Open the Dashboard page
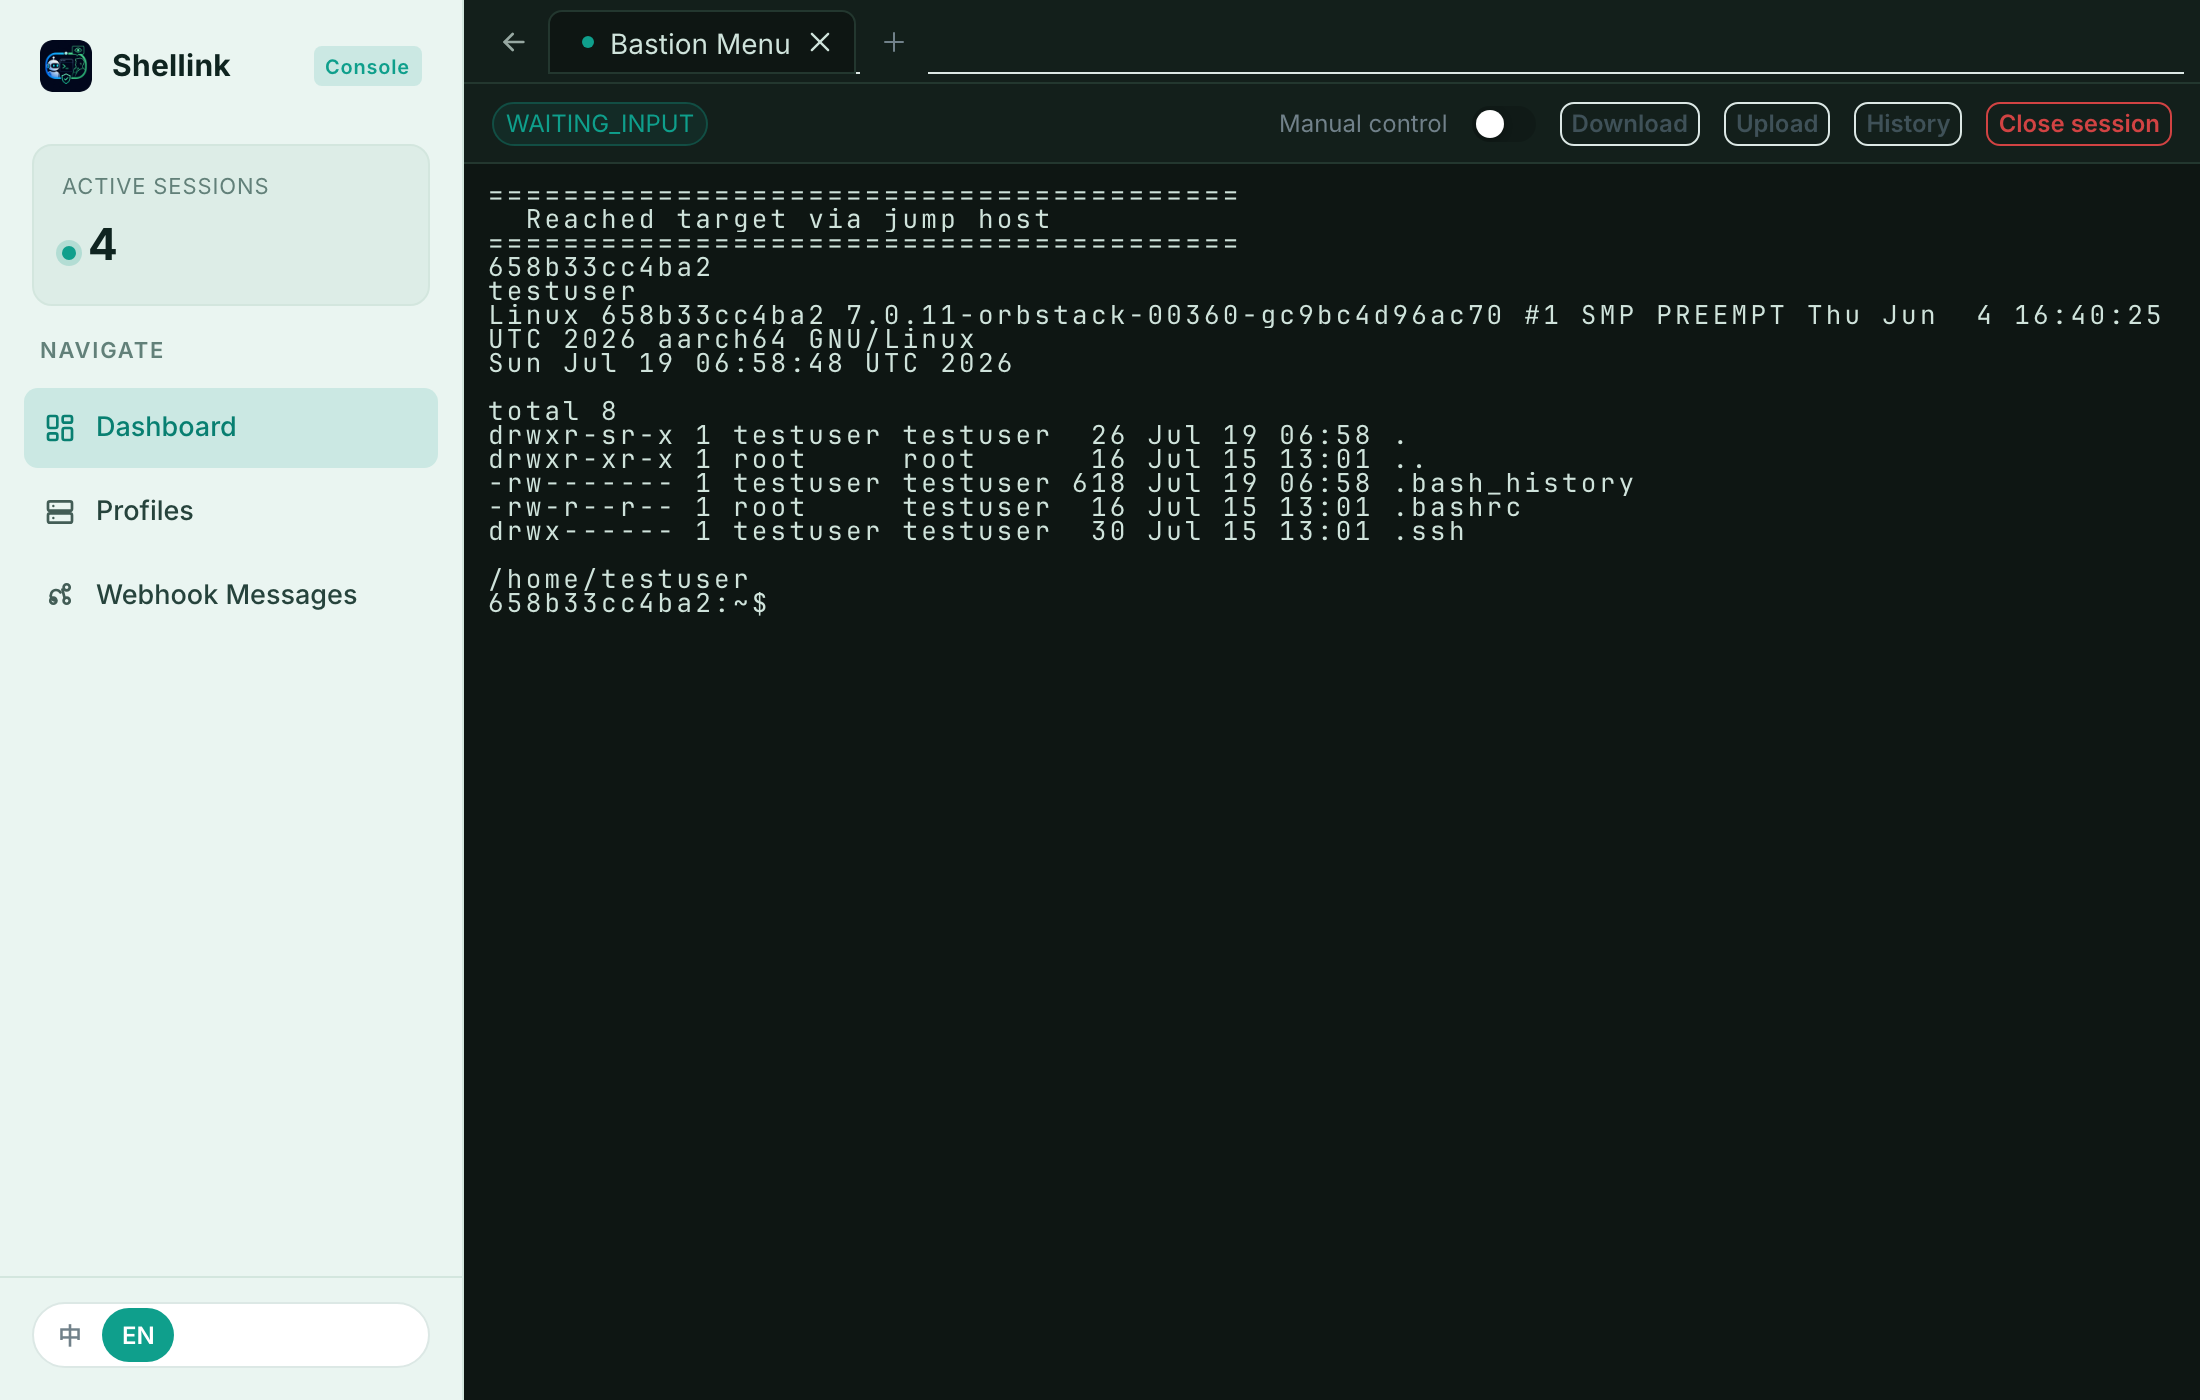2200x1400 pixels. pyautogui.click(x=231, y=428)
